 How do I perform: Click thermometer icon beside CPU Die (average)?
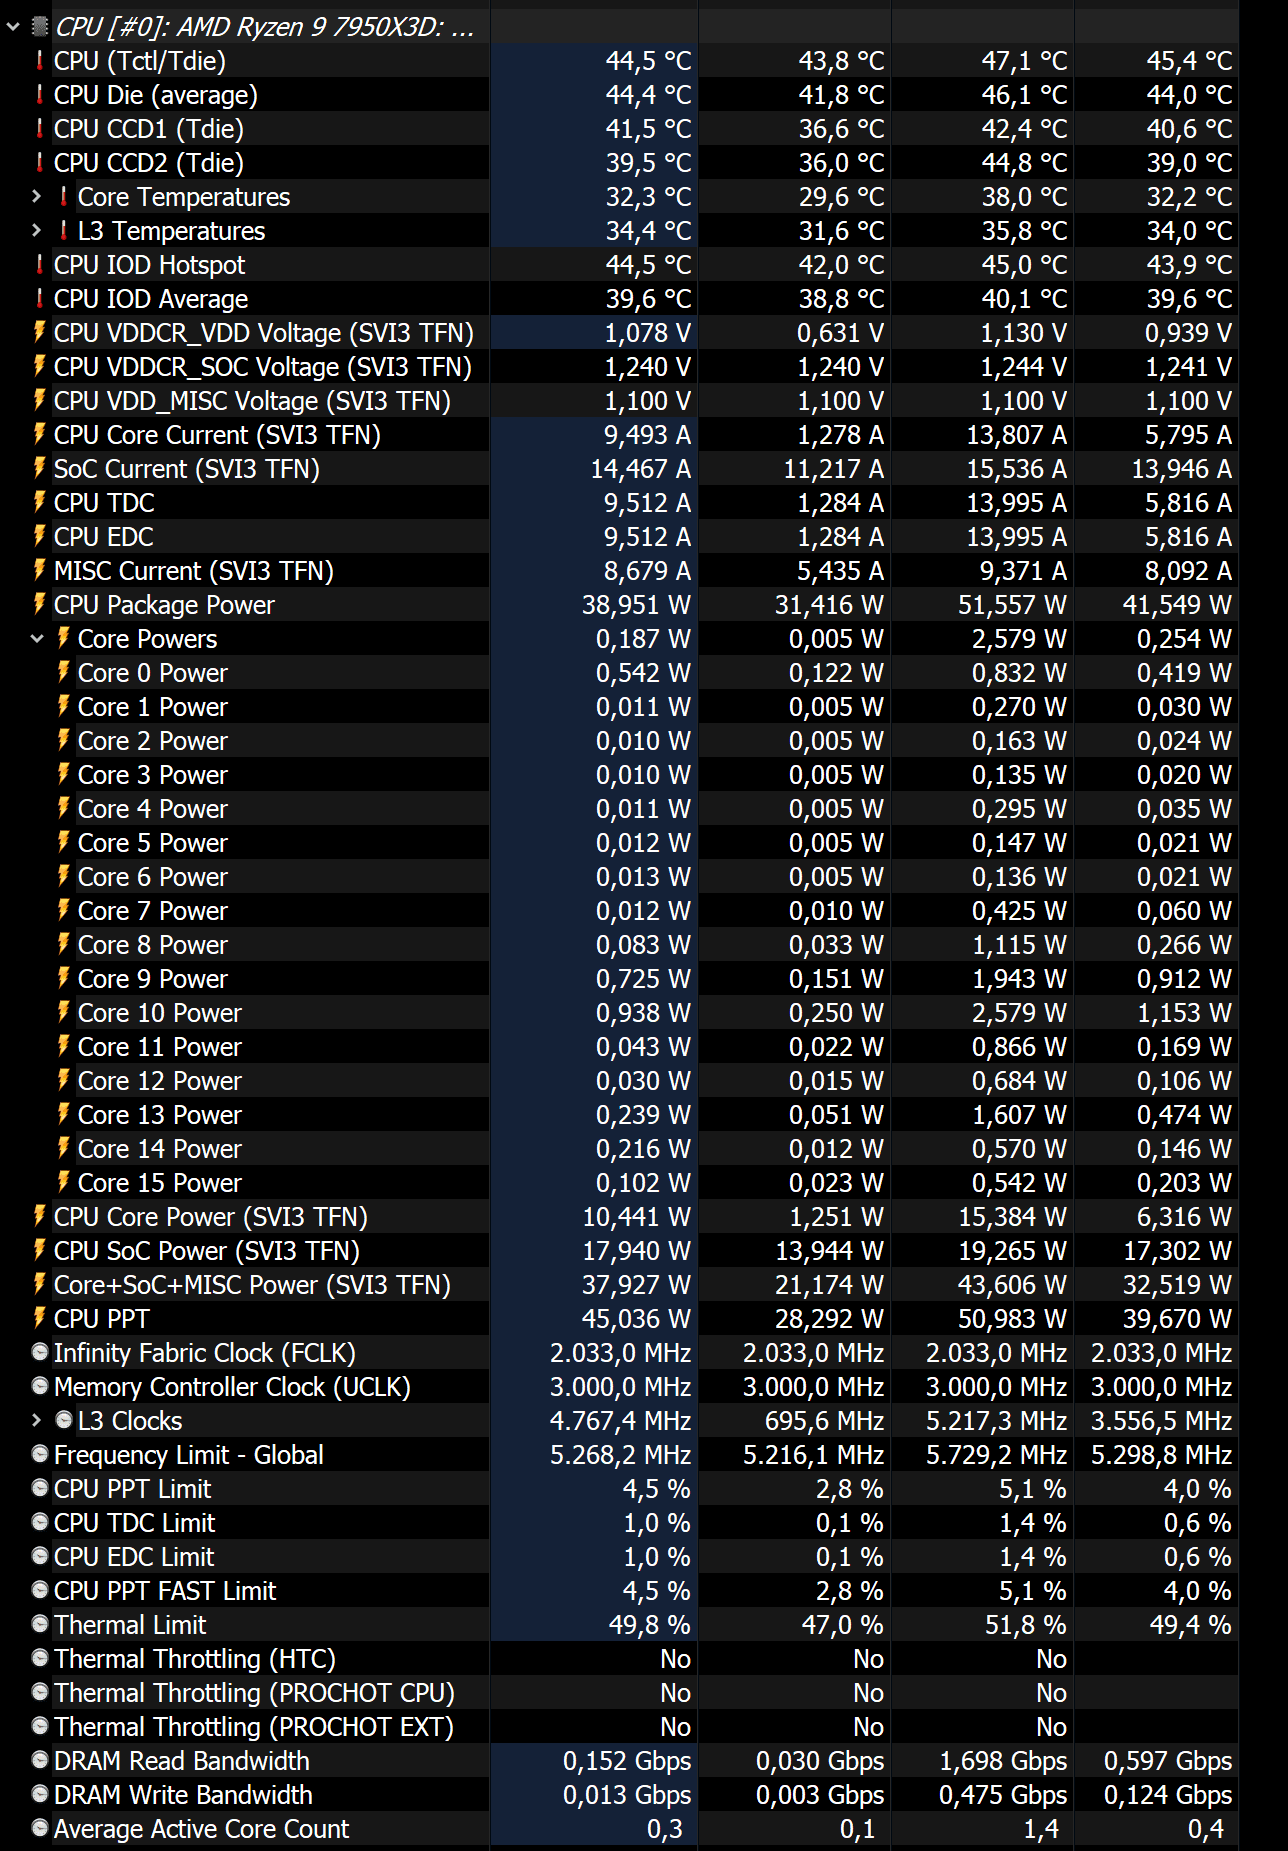coord(40,95)
